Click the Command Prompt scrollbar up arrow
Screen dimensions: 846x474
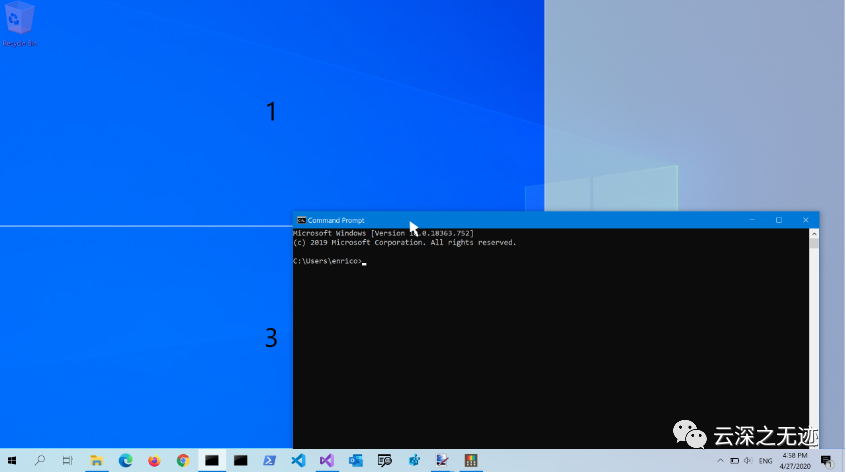point(814,233)
